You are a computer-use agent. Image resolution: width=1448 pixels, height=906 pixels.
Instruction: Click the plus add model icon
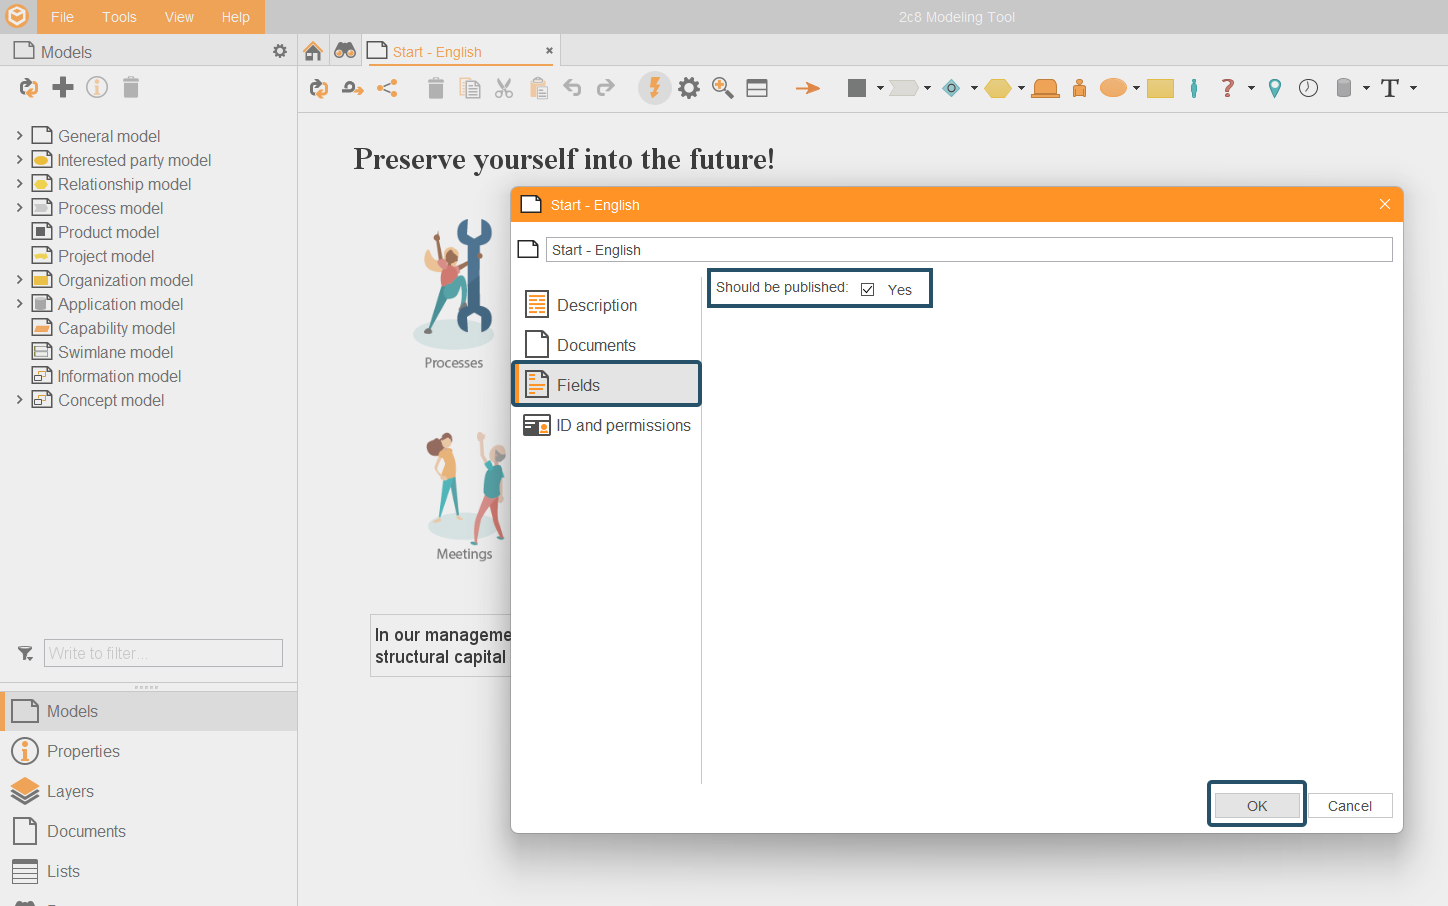(x=63, y=87)
